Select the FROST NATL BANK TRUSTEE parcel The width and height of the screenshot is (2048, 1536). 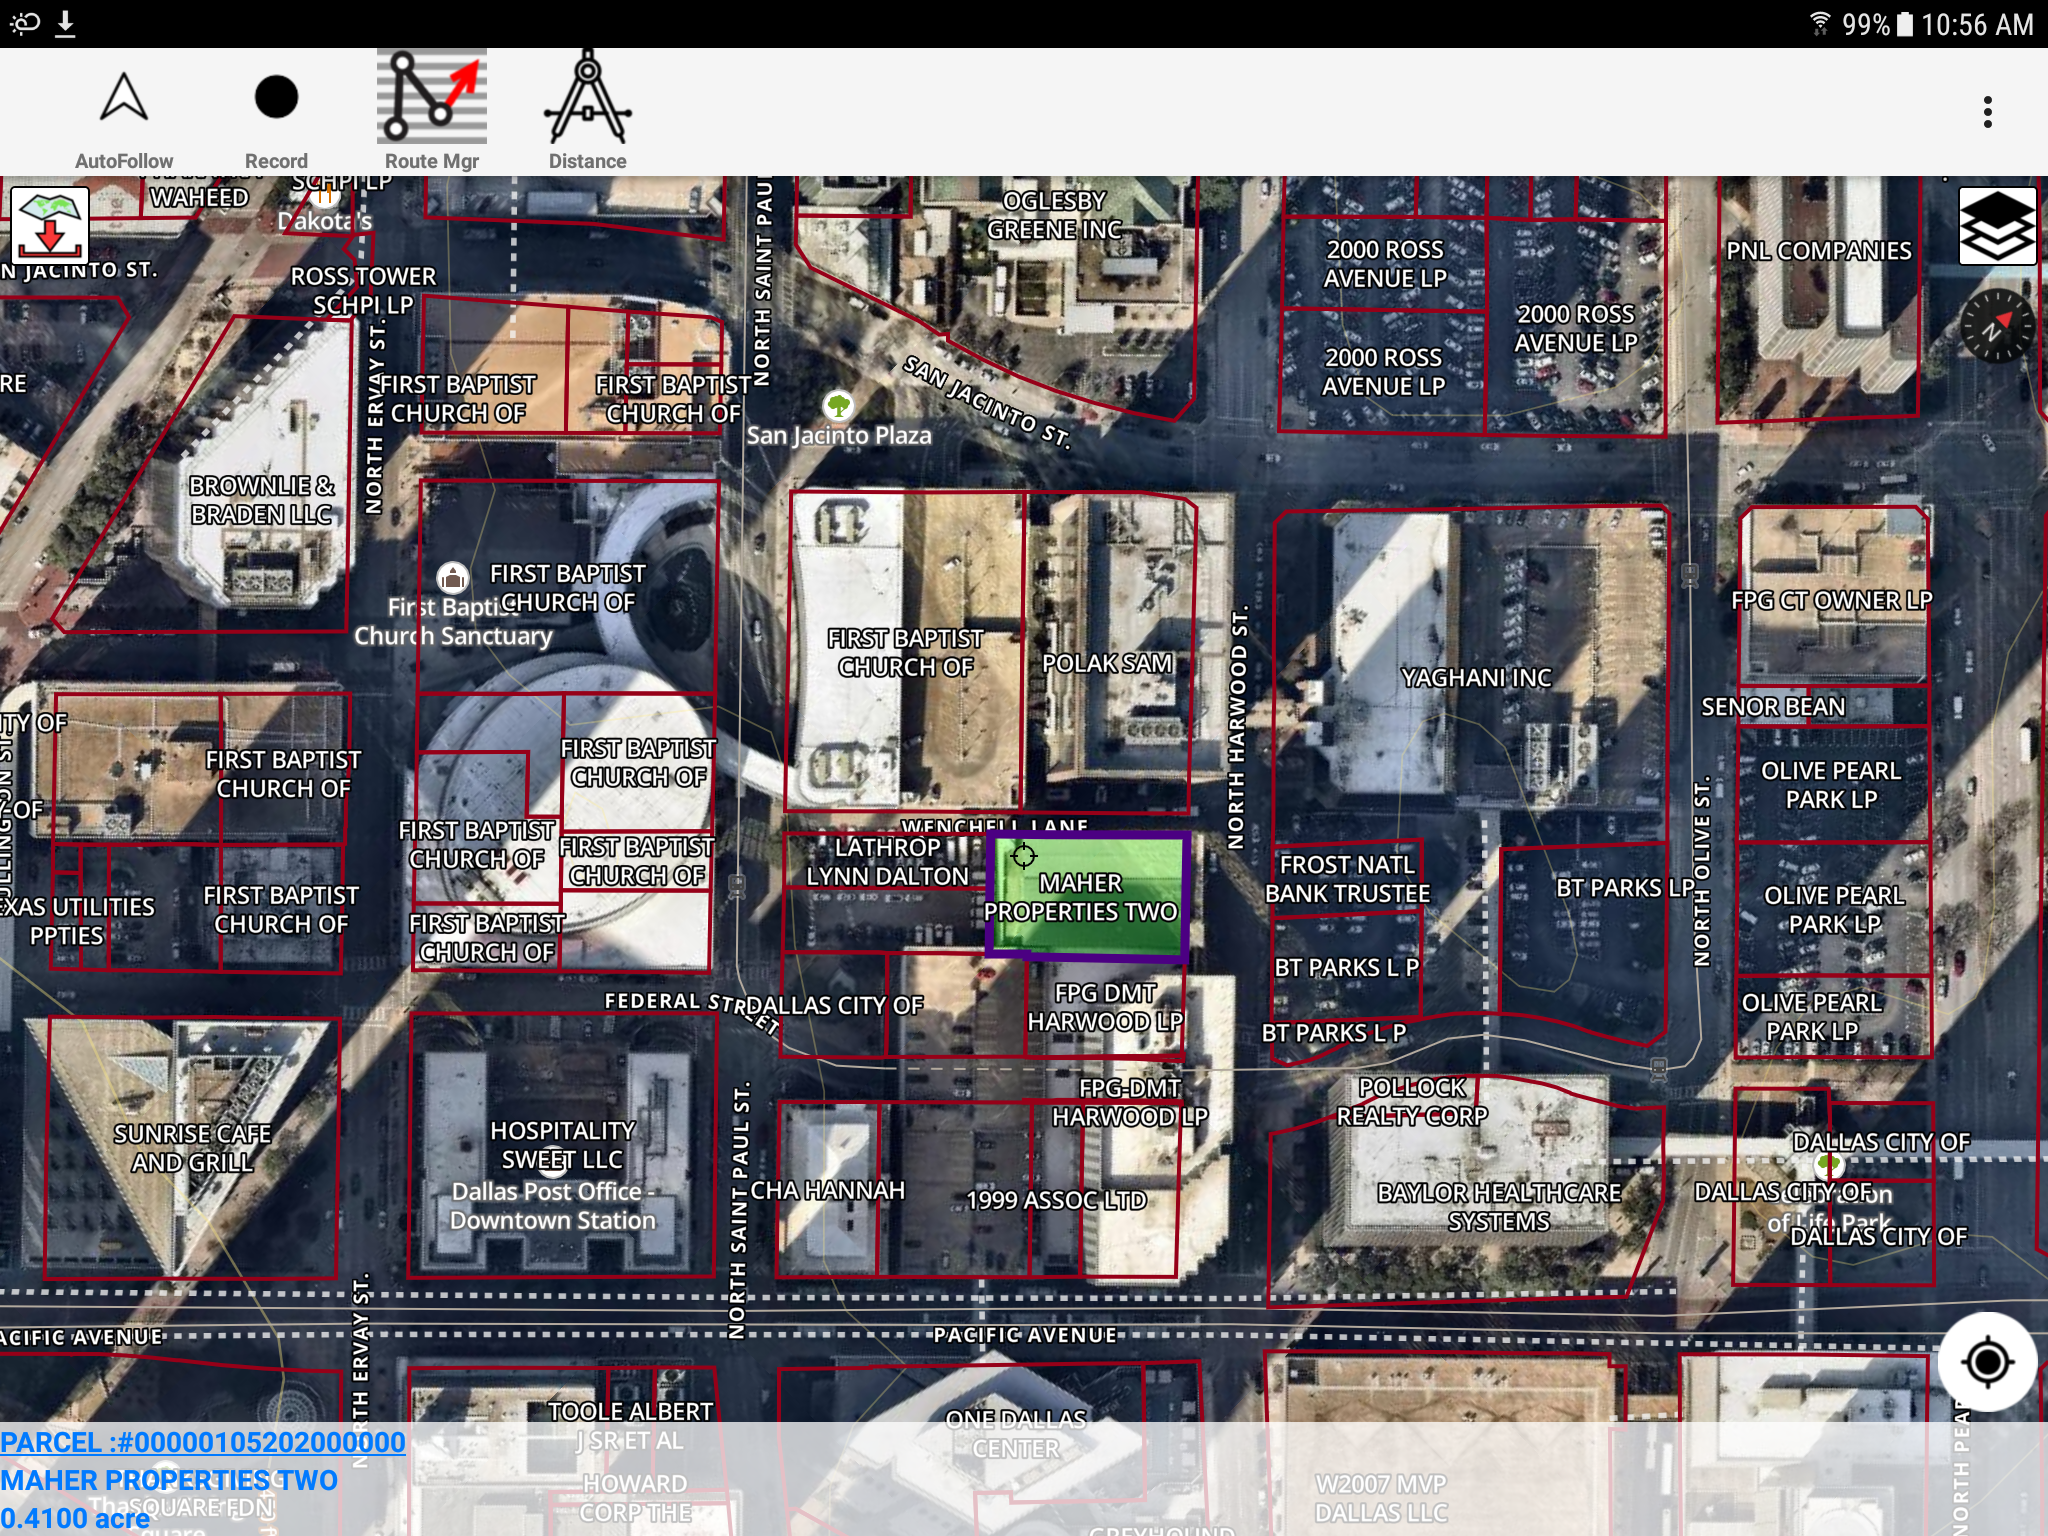click(x=1347, y=879)
